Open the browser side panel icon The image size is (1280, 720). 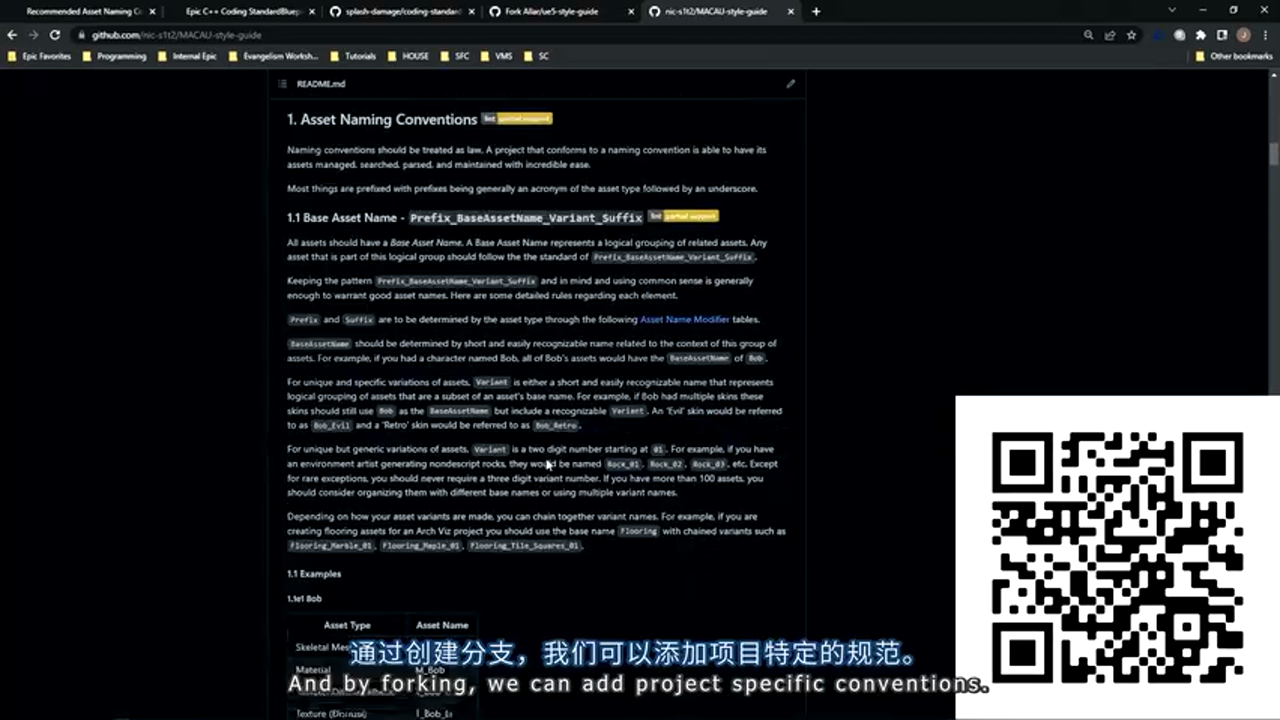point(1222,35)
